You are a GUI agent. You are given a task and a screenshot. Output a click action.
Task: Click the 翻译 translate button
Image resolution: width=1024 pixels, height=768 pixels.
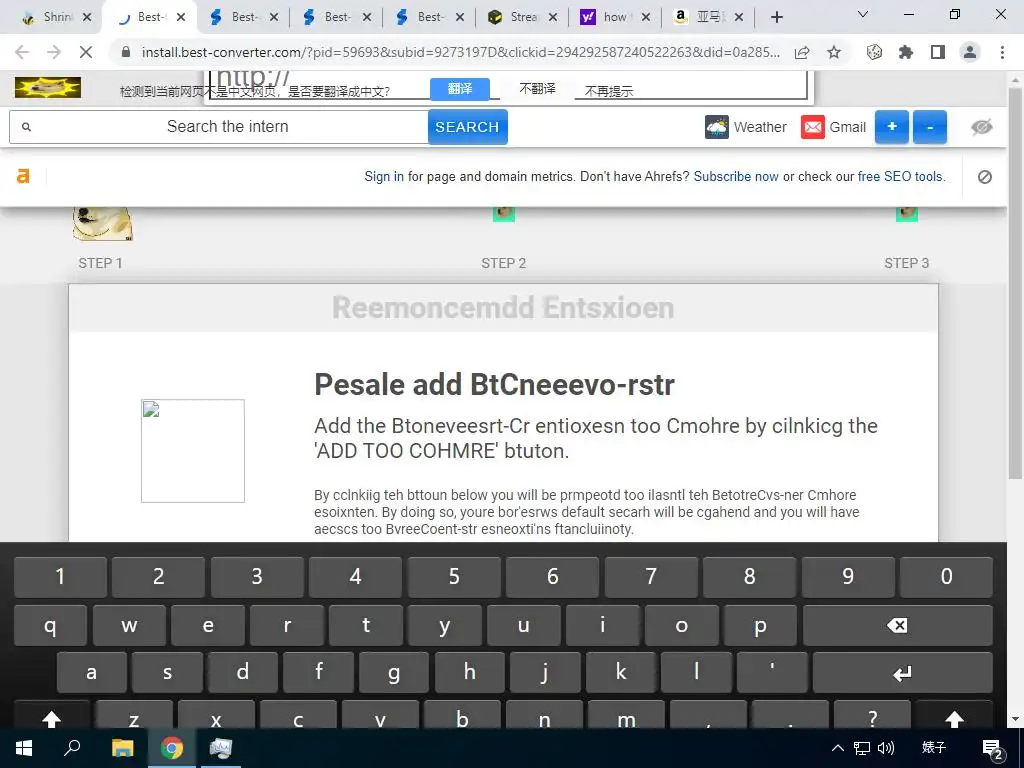pyautogui.click(x=460, y=89)
